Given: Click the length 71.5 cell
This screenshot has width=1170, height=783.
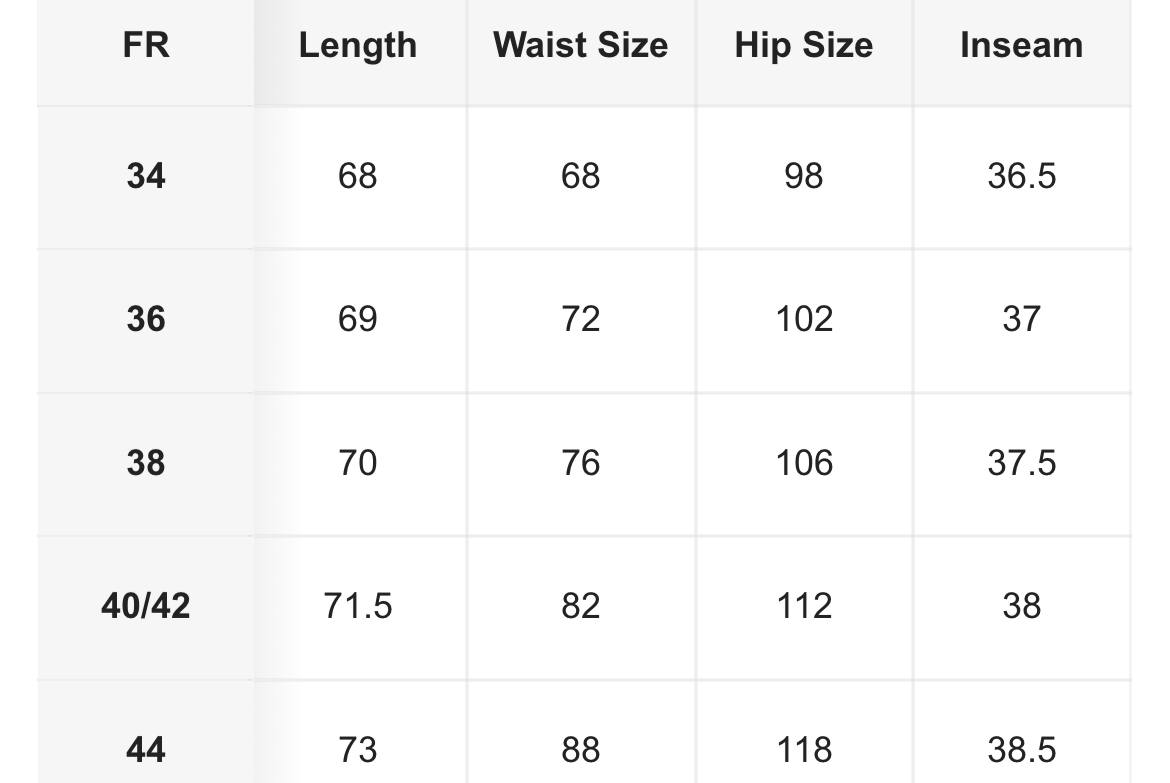Looking at the screenshot, I should 357,607.
